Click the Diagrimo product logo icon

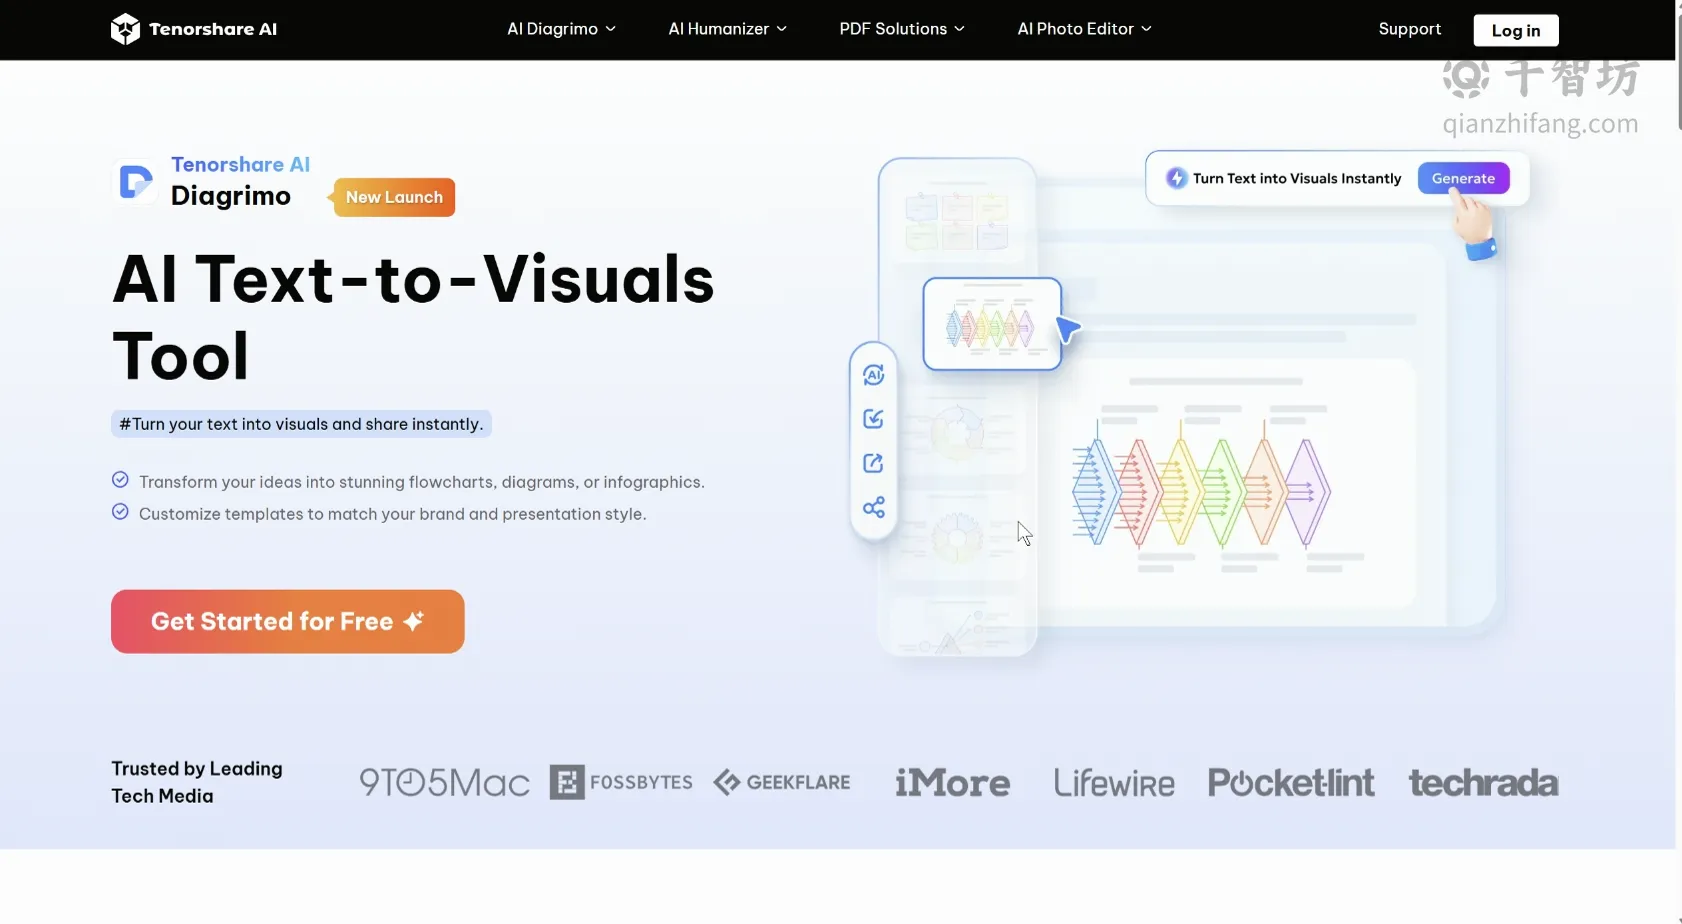pos(135,182)
